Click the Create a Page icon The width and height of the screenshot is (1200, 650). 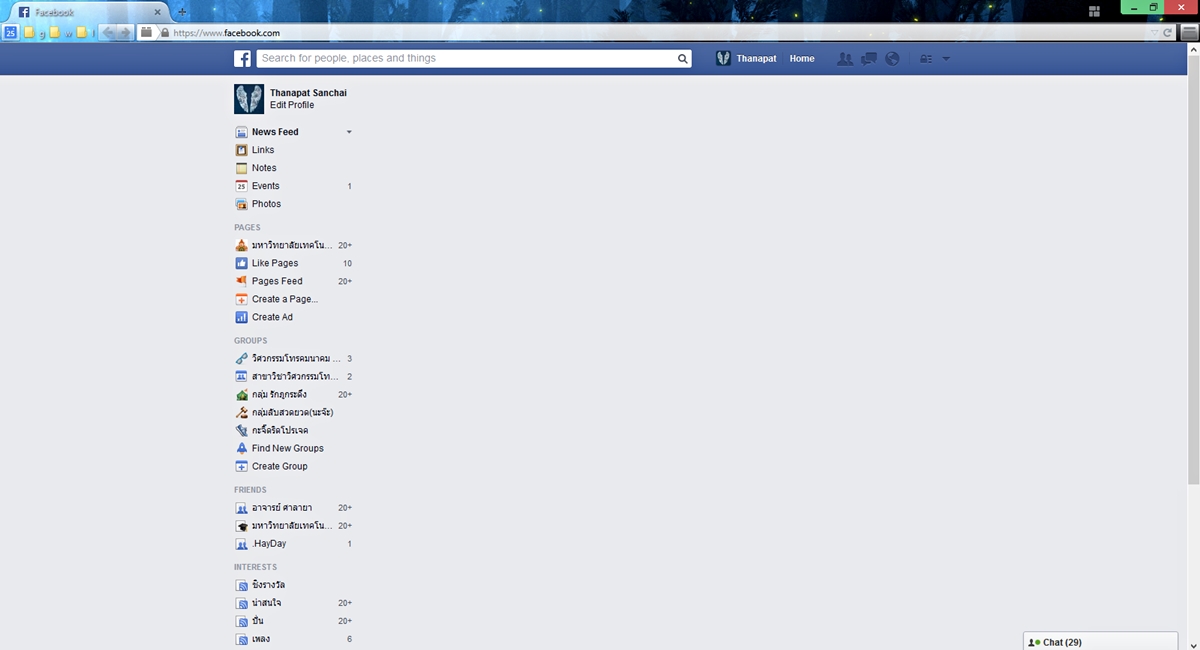click(x=241, y=299)
